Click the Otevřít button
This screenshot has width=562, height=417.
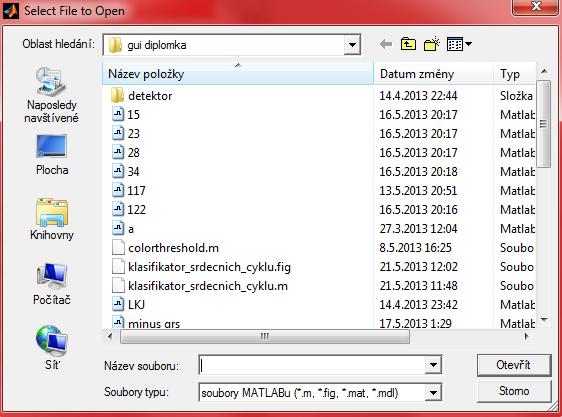coord(514,365)
